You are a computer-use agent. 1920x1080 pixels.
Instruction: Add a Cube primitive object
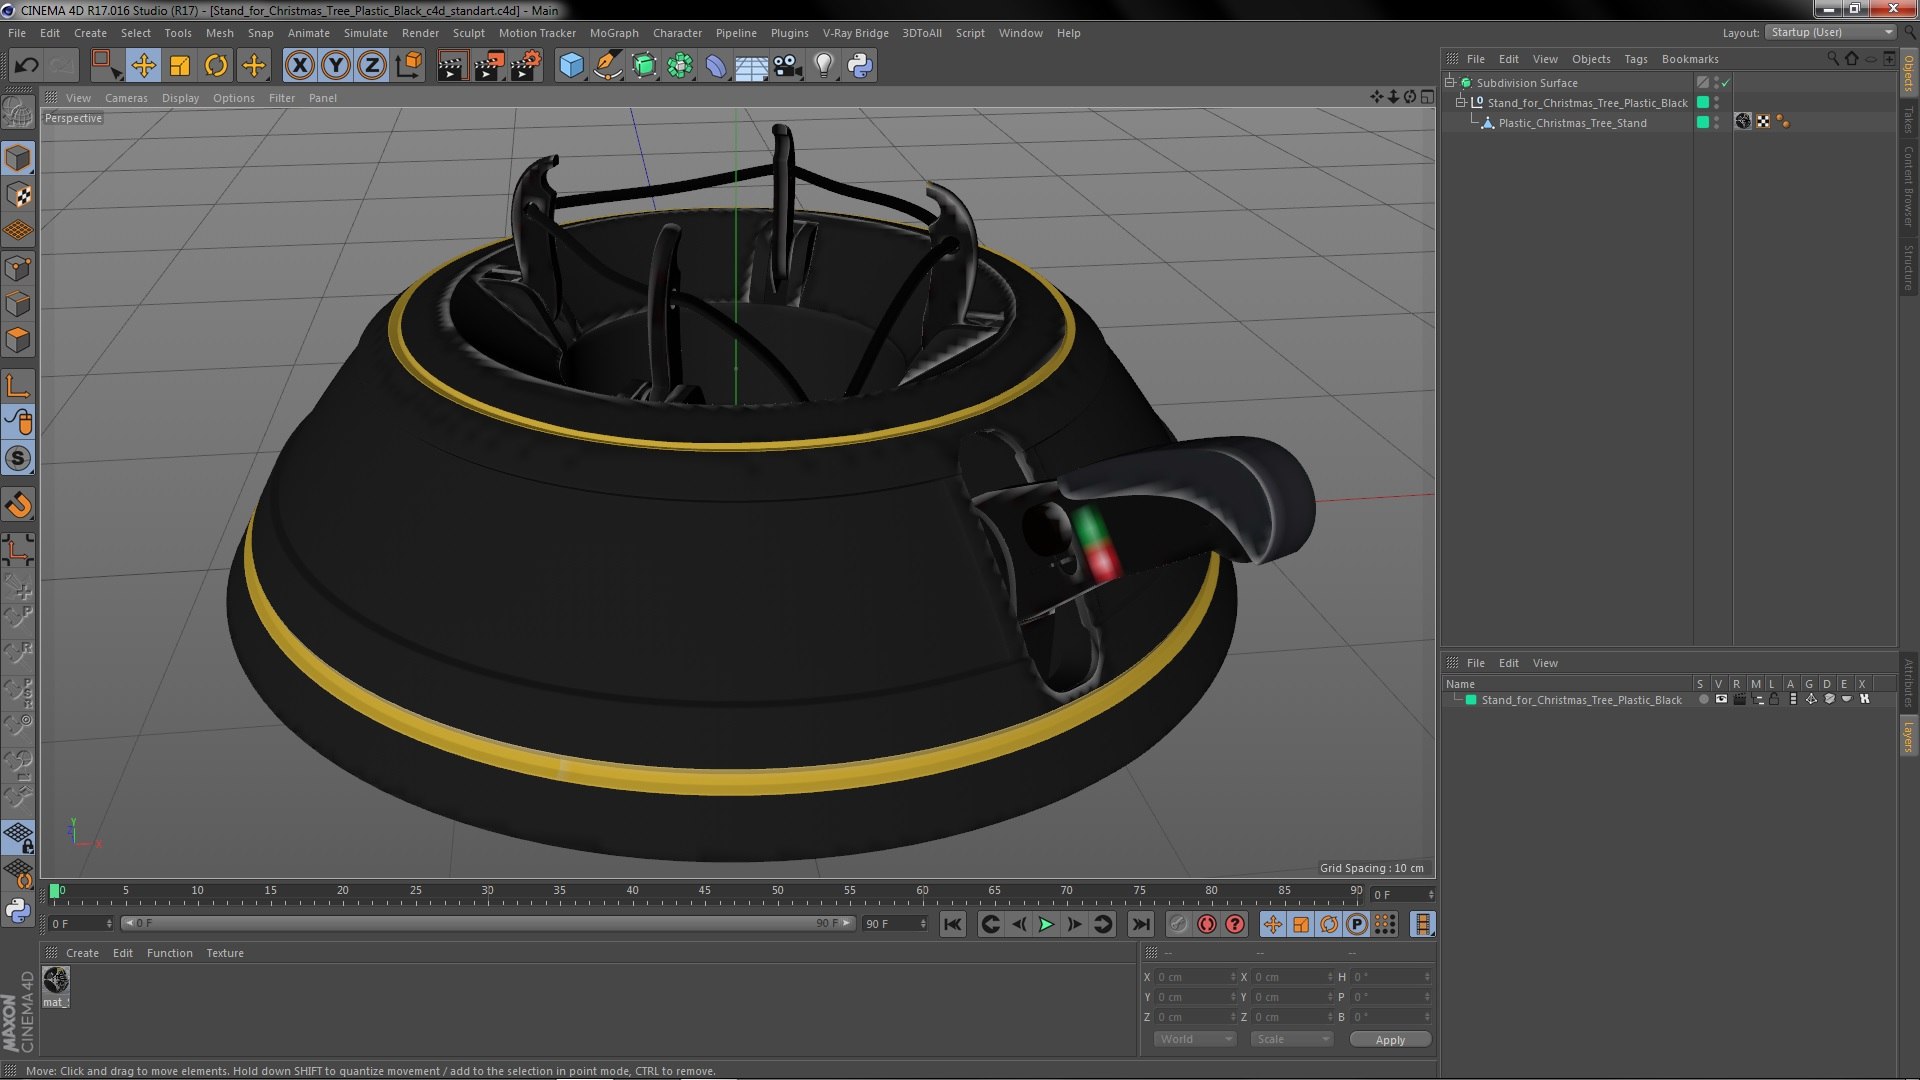pyautogui.click(x=571, y=66)
